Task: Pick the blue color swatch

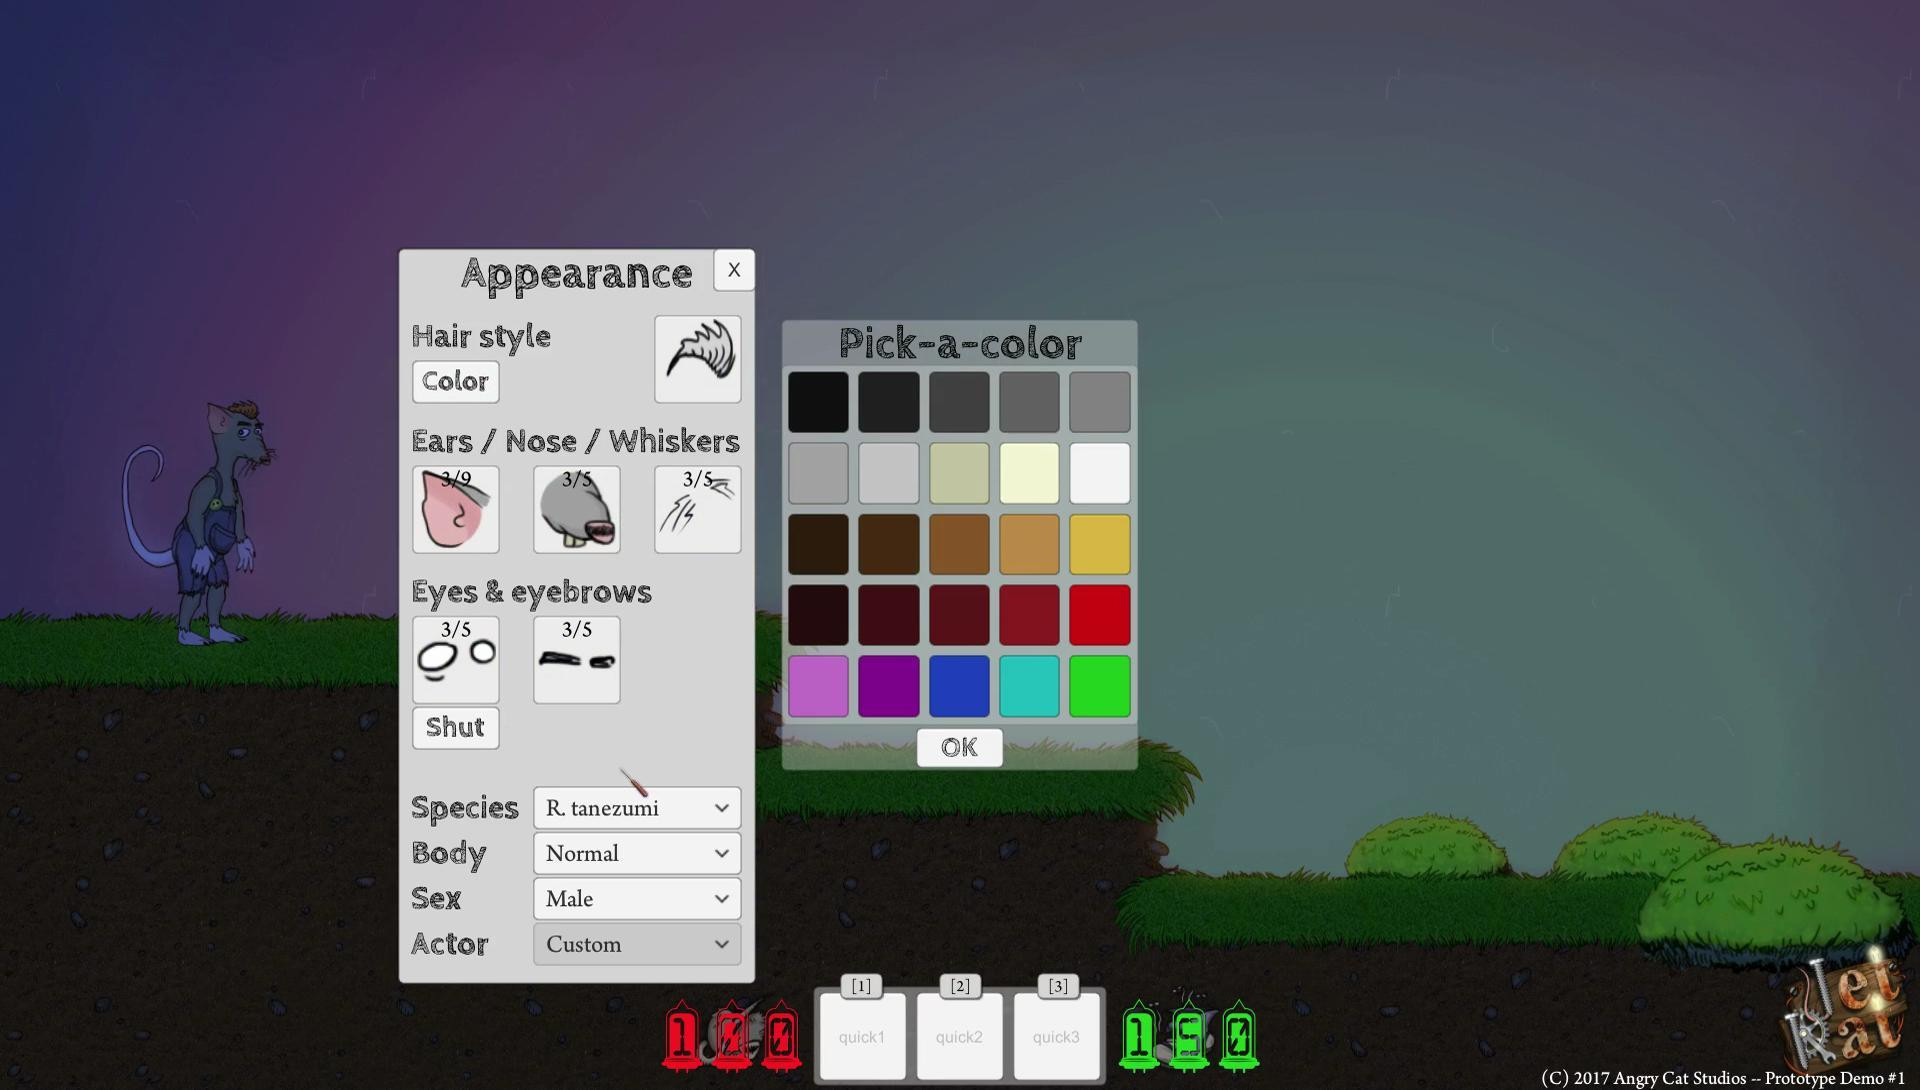Action: click(959, 686)
